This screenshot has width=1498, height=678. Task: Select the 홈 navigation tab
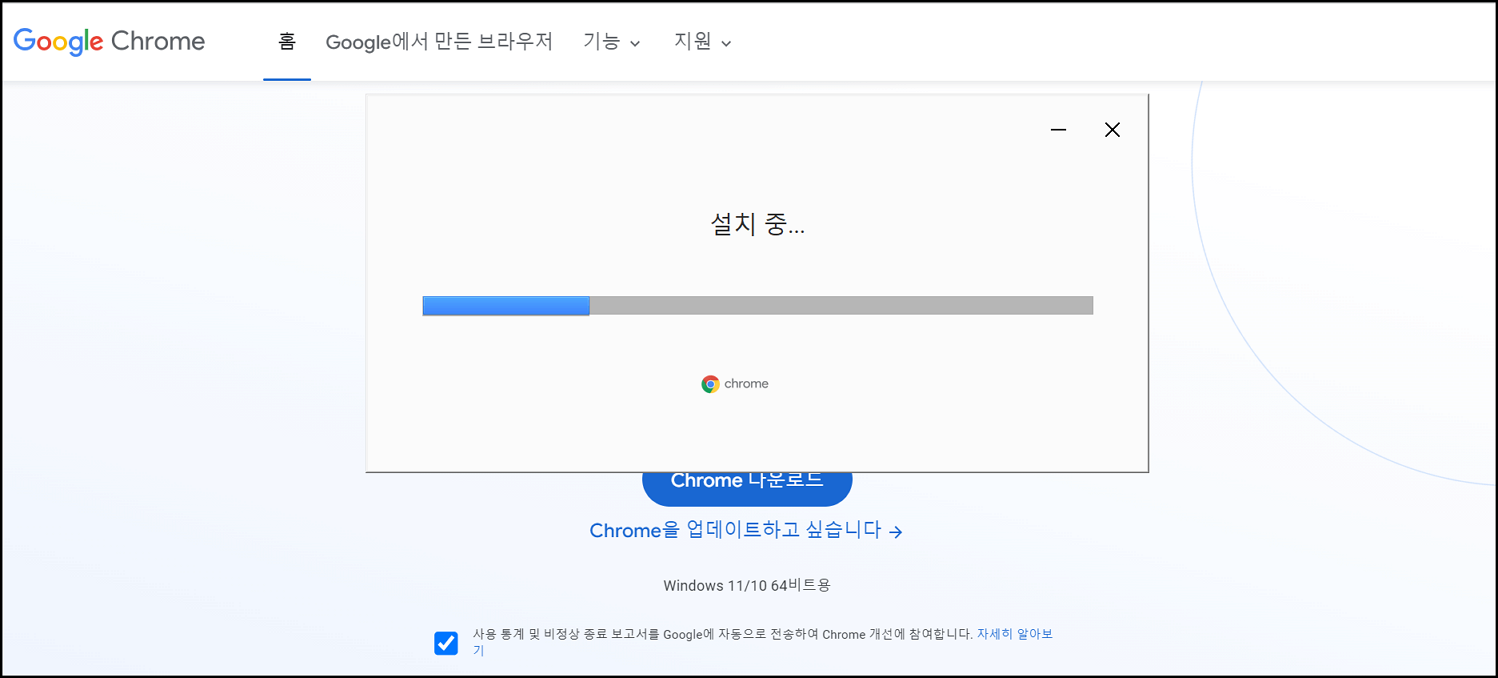click(287, 41)
